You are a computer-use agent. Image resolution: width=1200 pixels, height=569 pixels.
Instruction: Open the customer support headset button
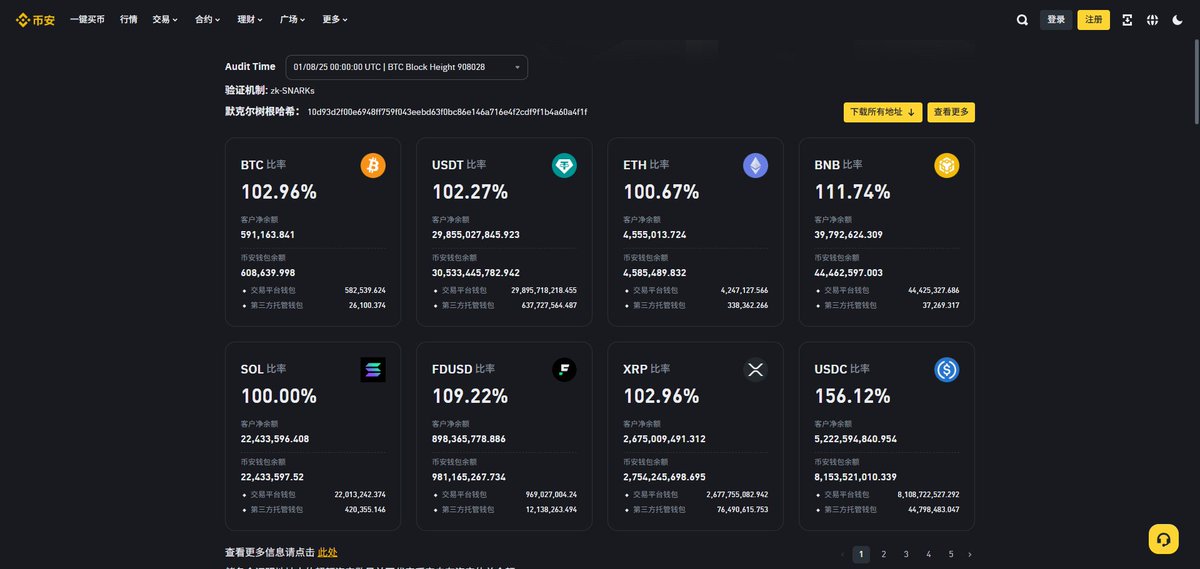[1163, 539]
